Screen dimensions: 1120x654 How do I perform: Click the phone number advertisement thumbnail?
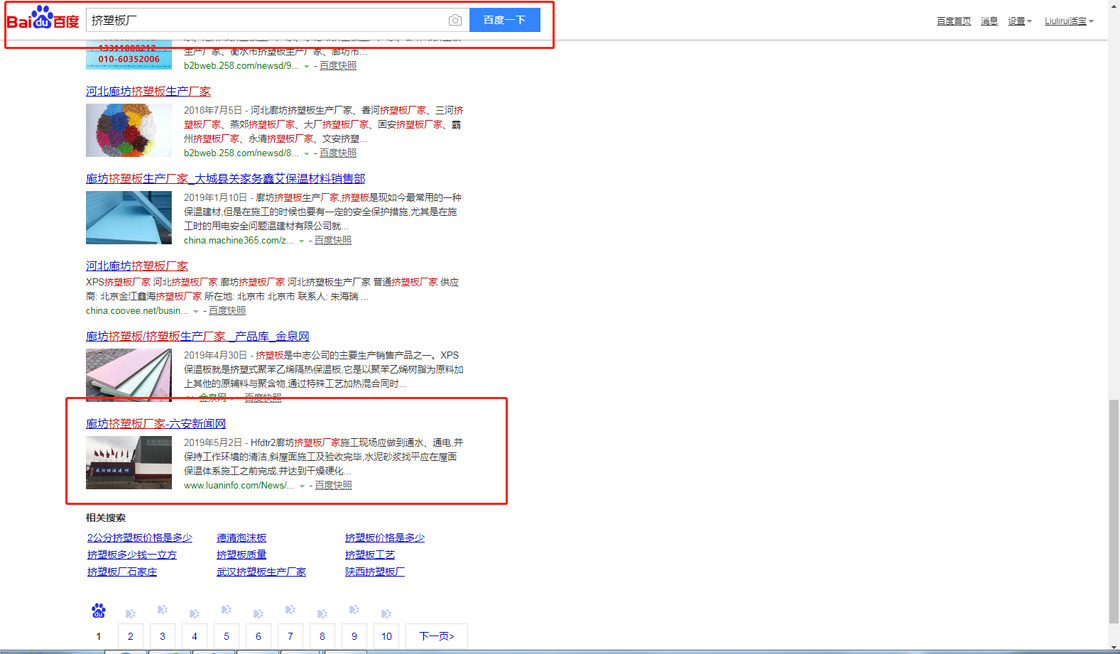pyautogui.click(x=129, y=55)
